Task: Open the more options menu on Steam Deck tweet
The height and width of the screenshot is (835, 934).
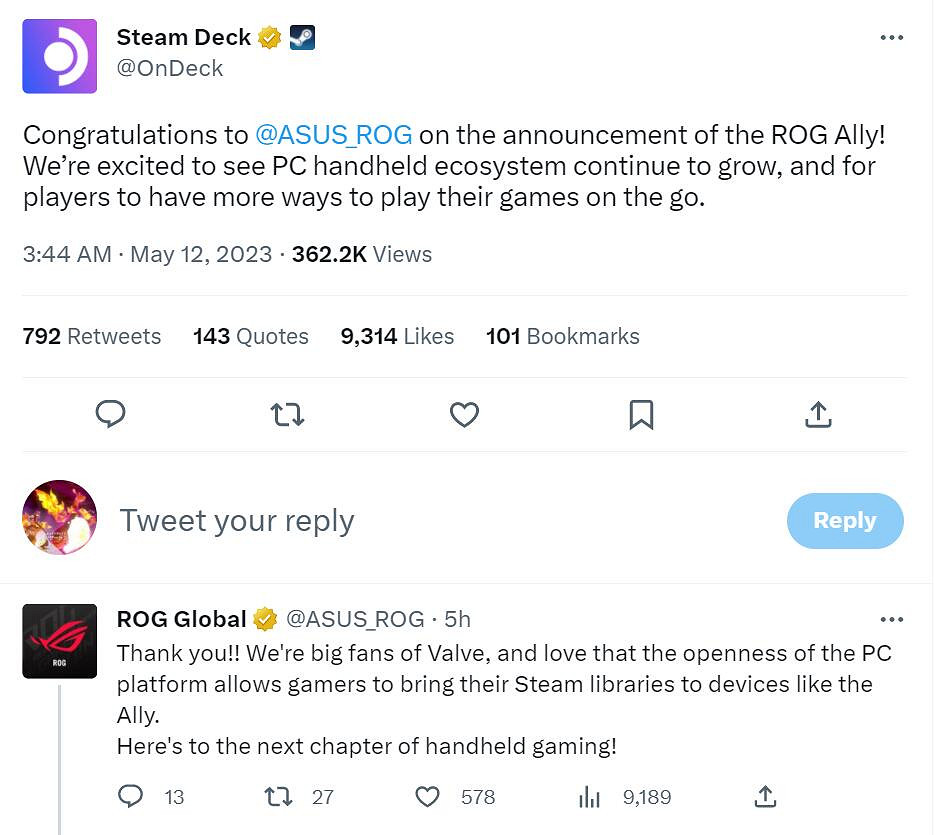Action: [891, 38]
